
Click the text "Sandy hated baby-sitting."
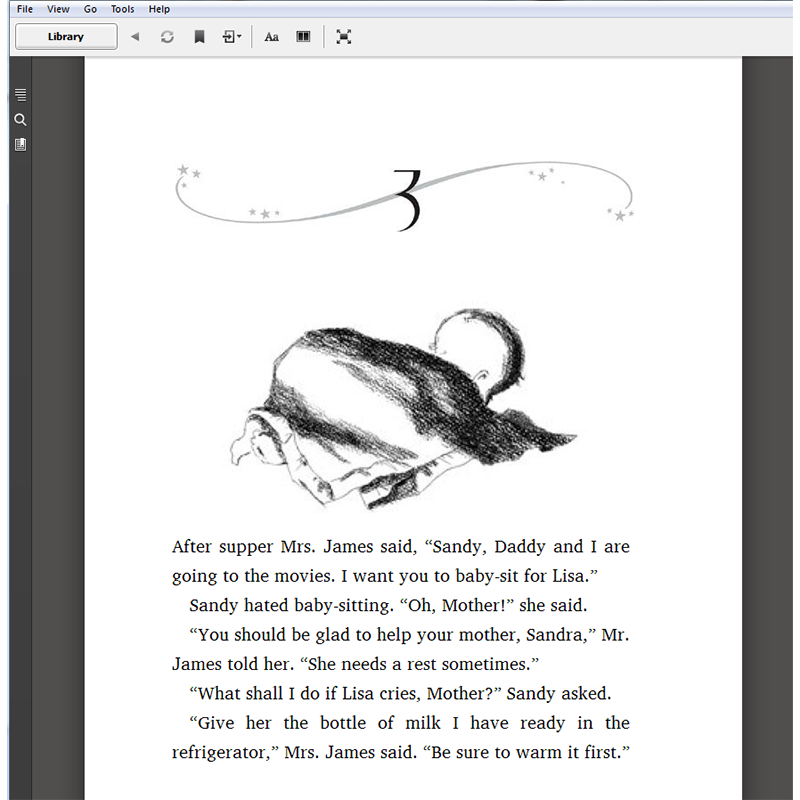[x=291, y=606]
